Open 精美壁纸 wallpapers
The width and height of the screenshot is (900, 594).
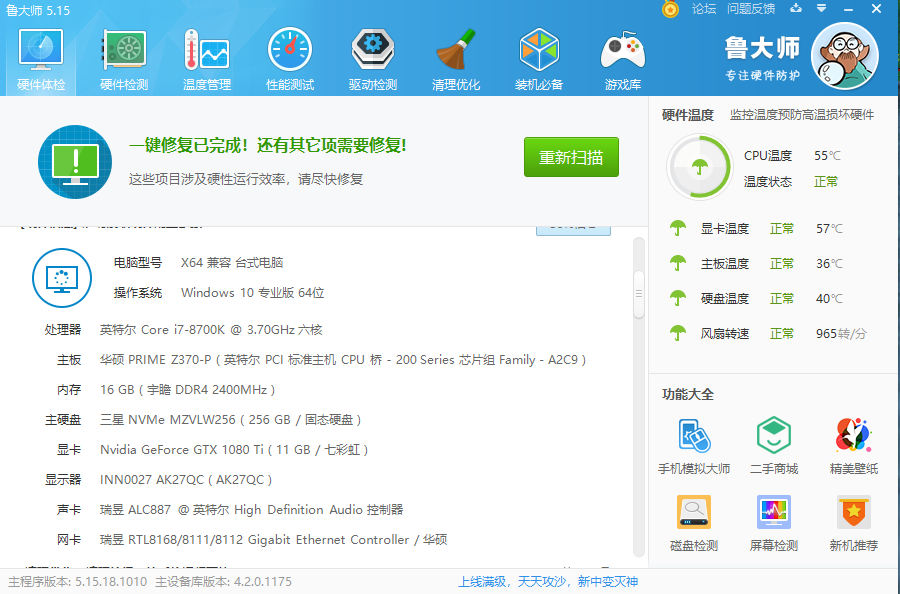point(854,446)
